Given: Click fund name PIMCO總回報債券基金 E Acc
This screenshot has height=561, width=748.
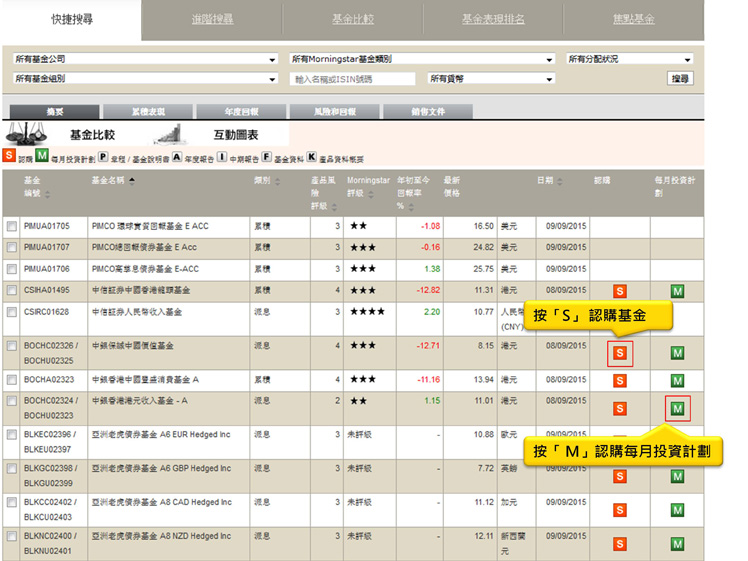Looking at the screenshot, I should (x=144, y=247).
